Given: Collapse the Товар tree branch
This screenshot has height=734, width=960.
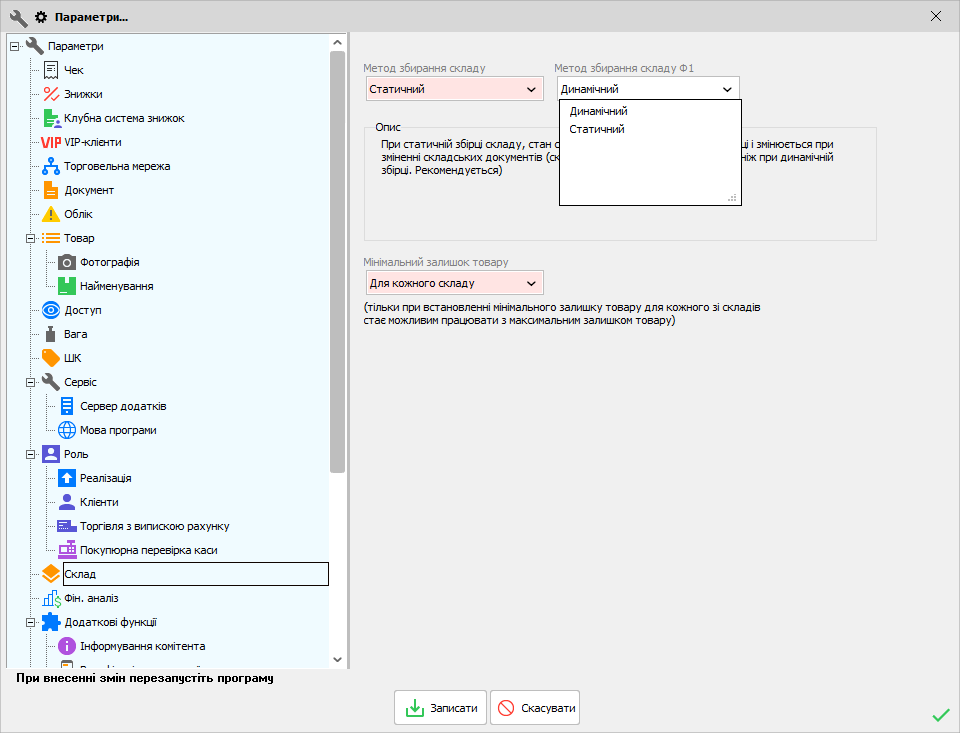Looking at the screenshot, I should pyautogui.click(x=30, y=238).
